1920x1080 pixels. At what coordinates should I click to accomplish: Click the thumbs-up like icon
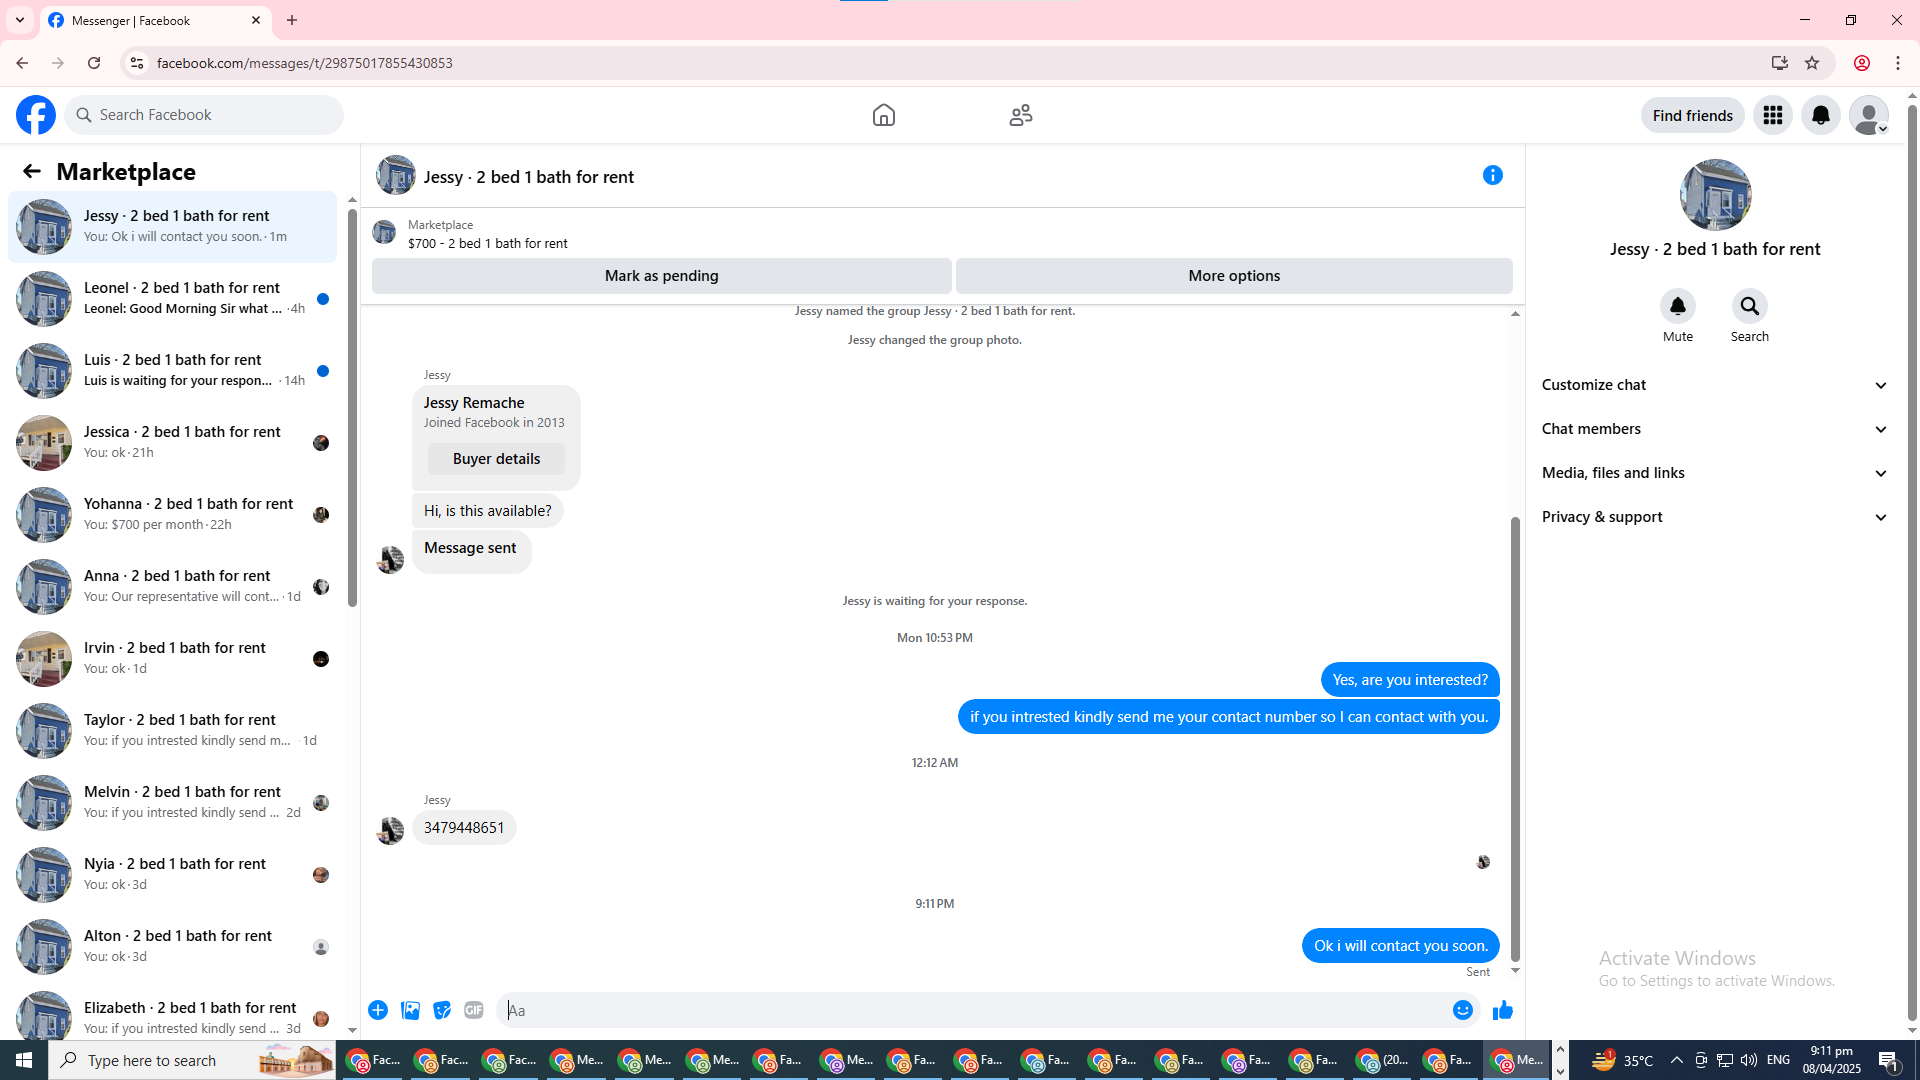click(x=1502, y=1011)
